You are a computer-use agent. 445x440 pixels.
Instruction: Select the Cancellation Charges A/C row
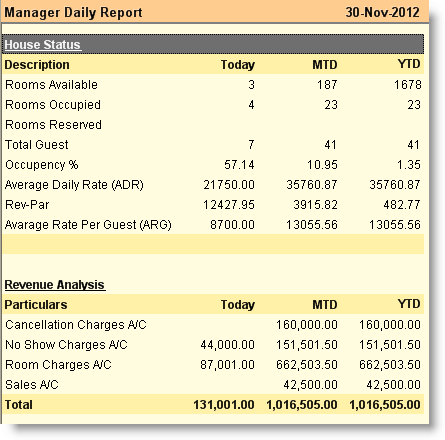[x=213, y=325]
